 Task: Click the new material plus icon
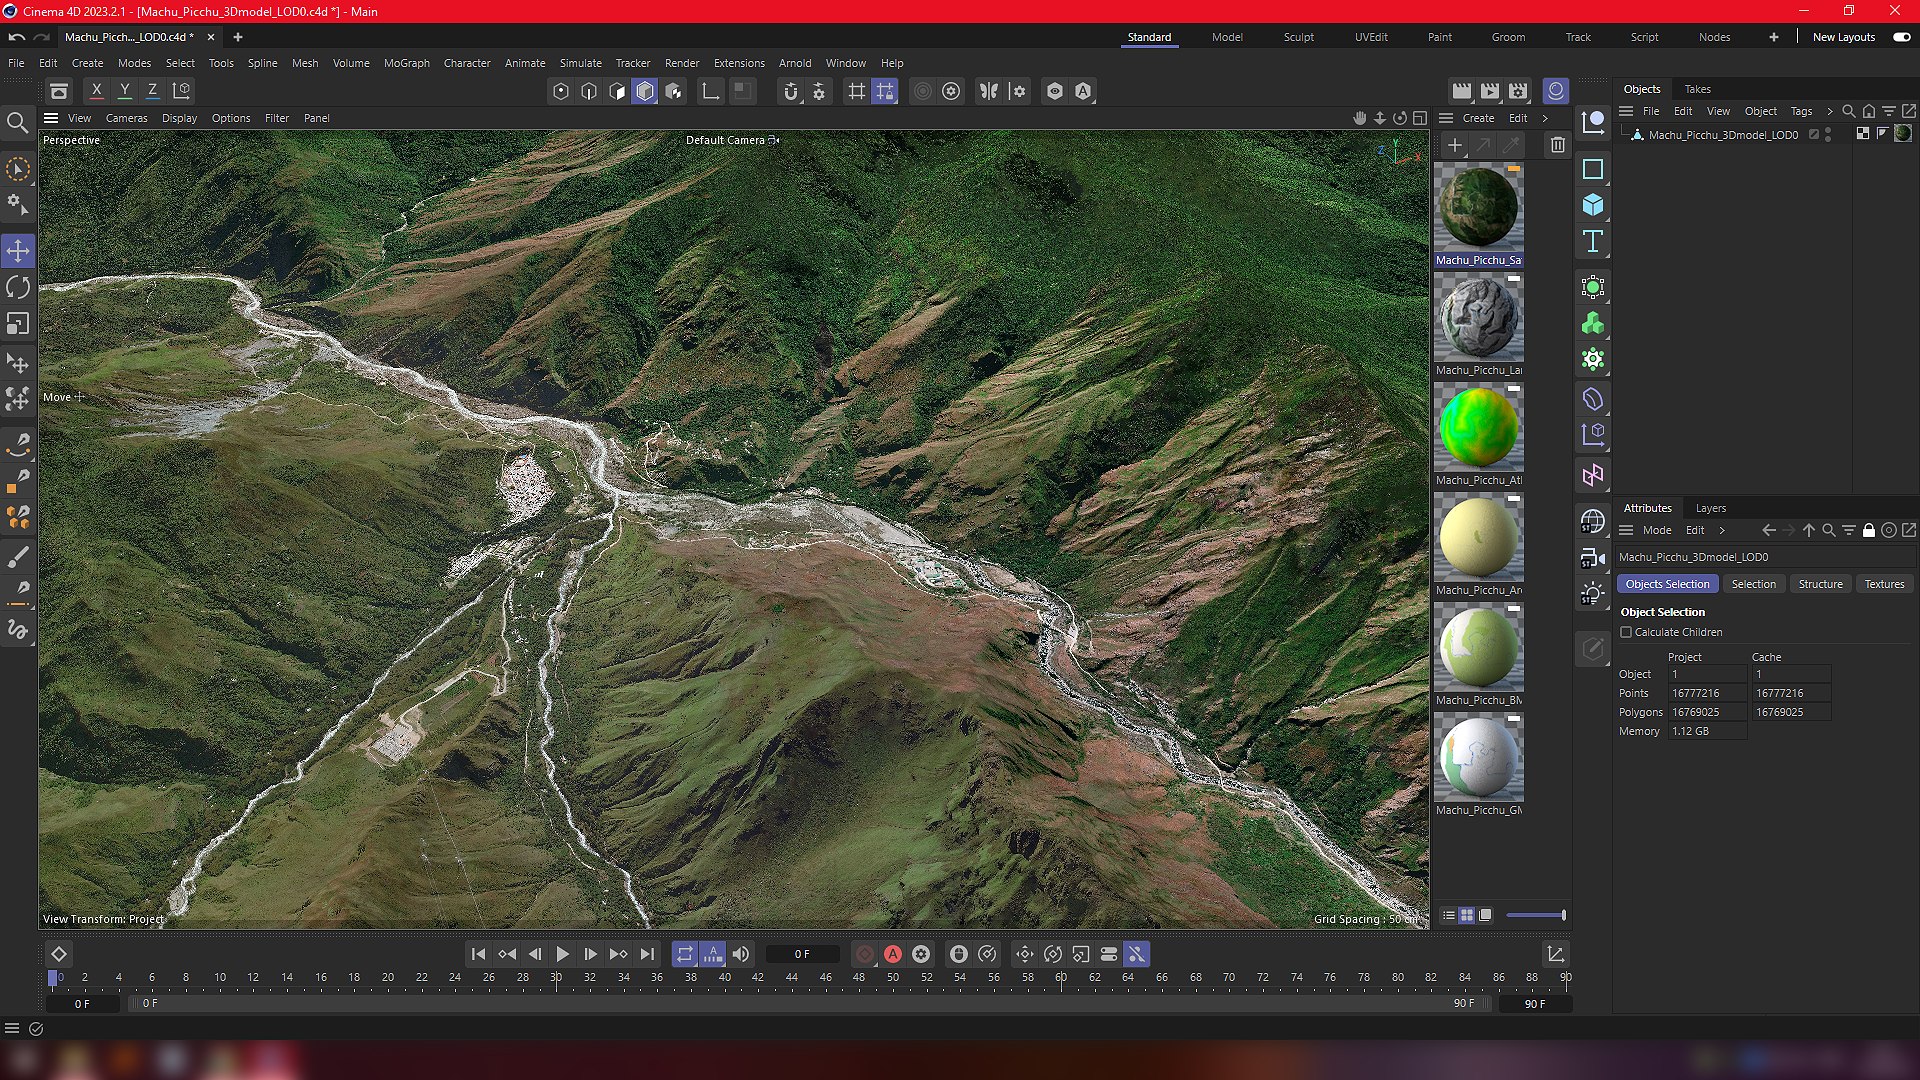[1455, 146]
